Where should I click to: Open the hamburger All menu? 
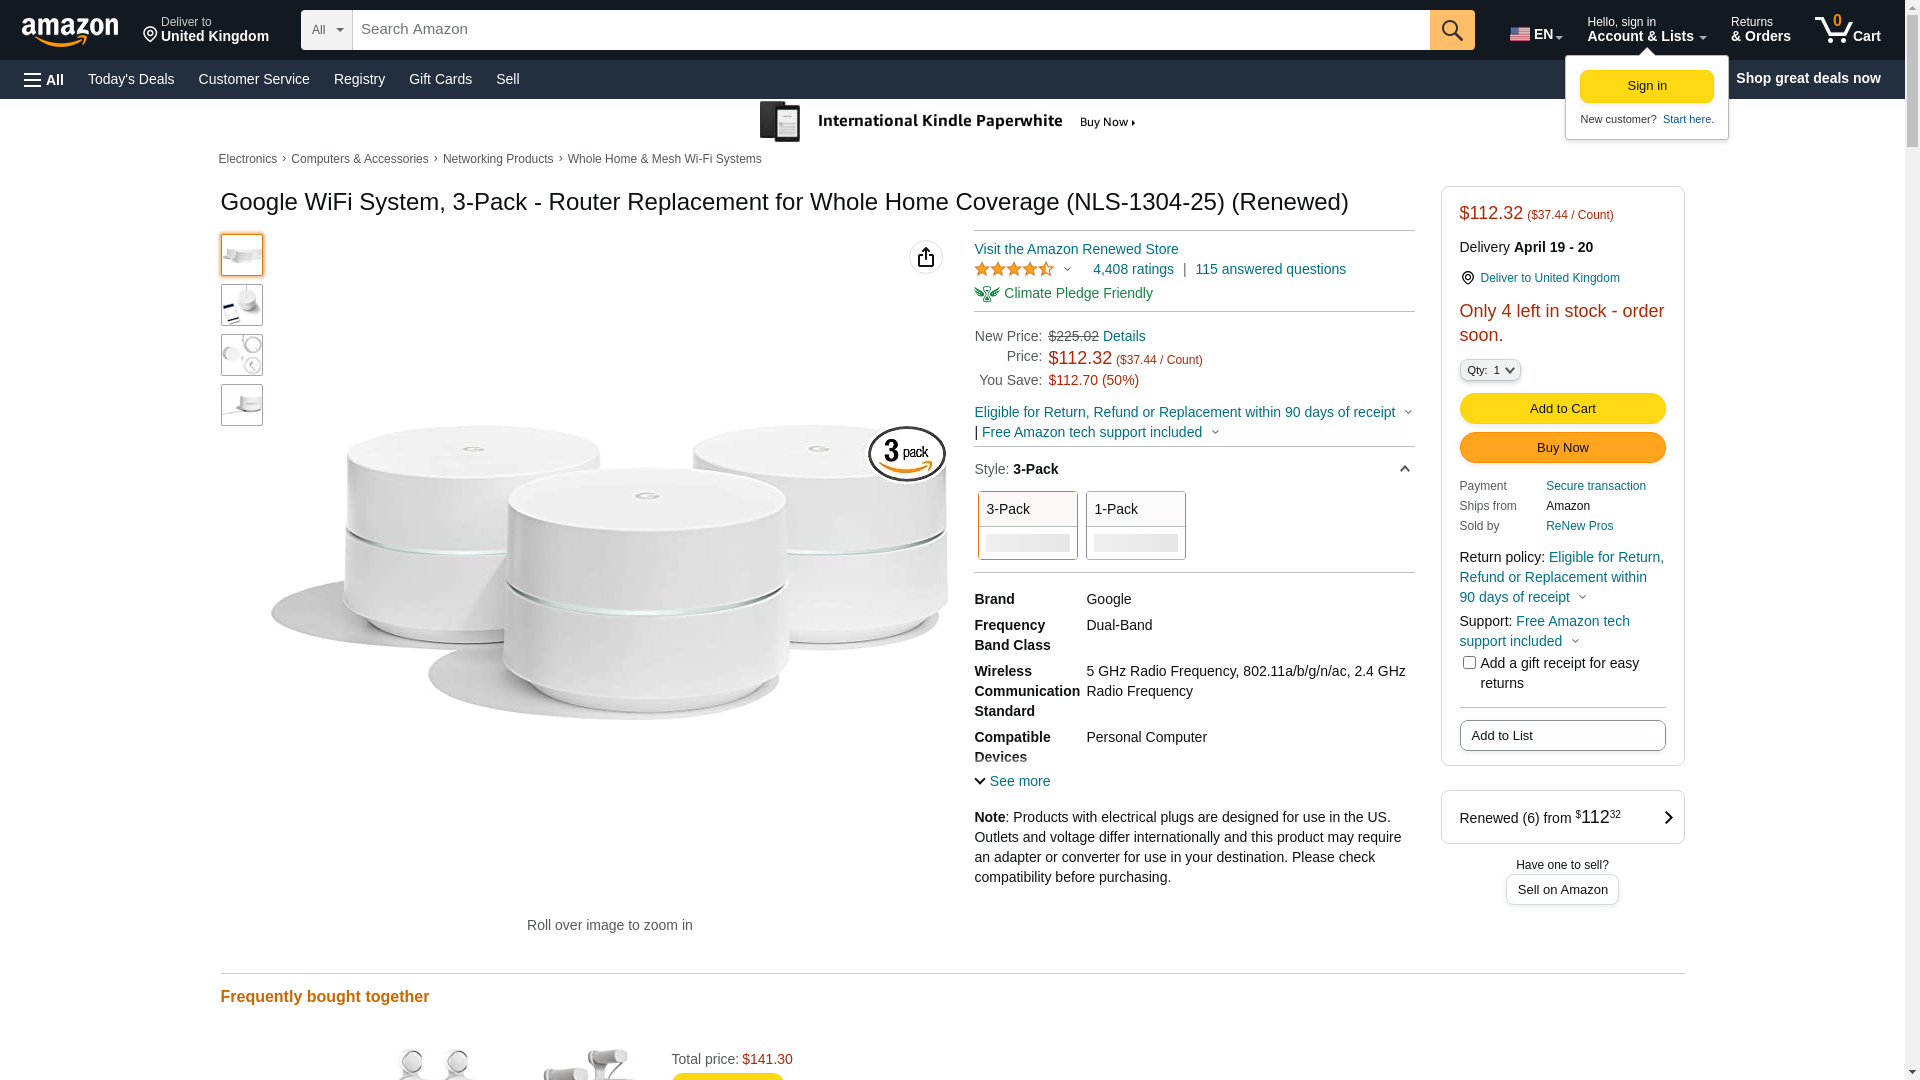[44, 79]
